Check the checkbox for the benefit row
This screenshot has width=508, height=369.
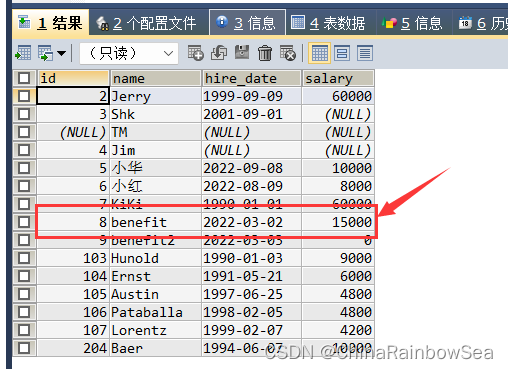pyautogui.click(x=24, y=222)
